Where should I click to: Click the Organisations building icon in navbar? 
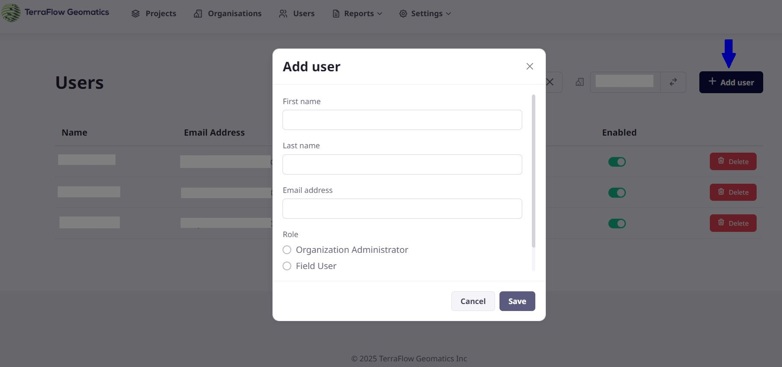[198, 14]
